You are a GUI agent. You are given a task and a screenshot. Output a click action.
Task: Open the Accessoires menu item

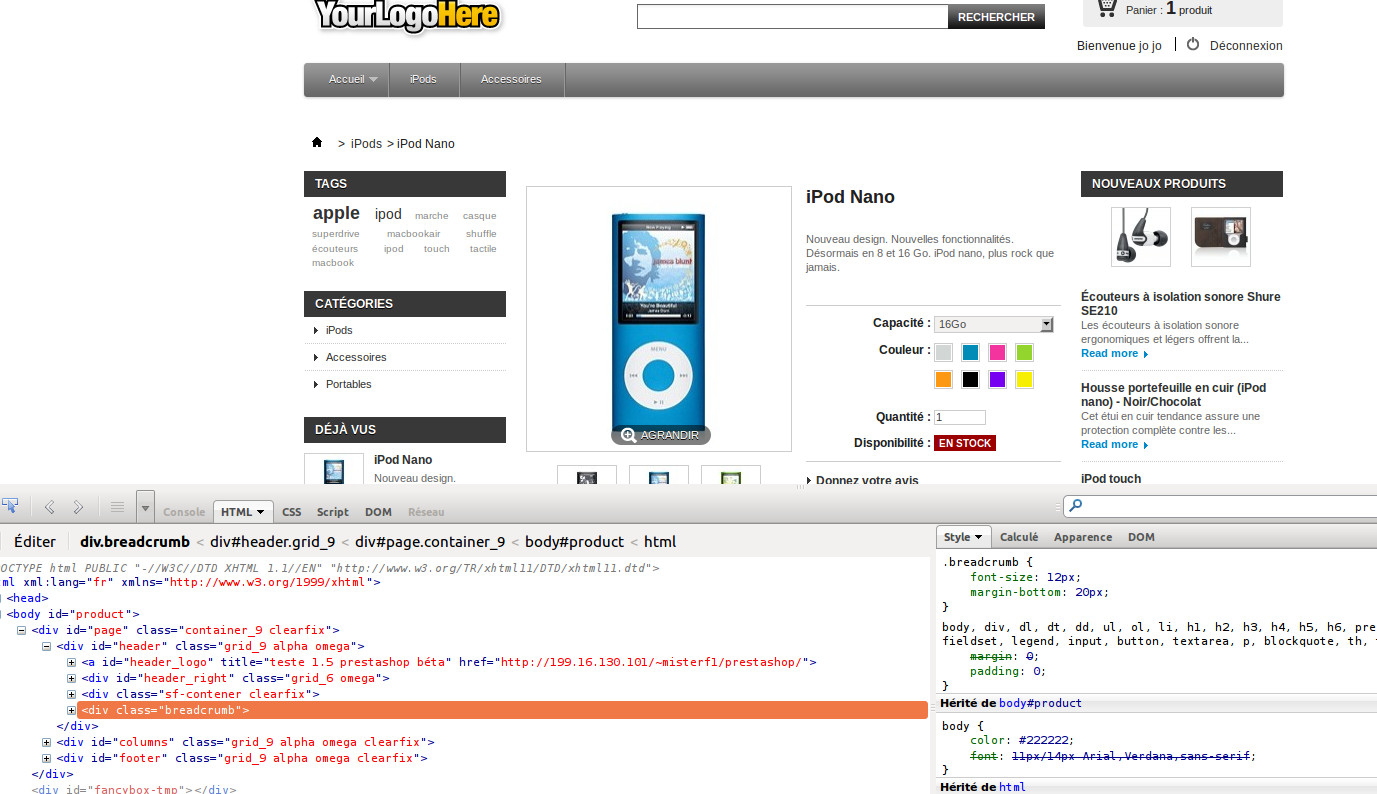pos(511,79)
